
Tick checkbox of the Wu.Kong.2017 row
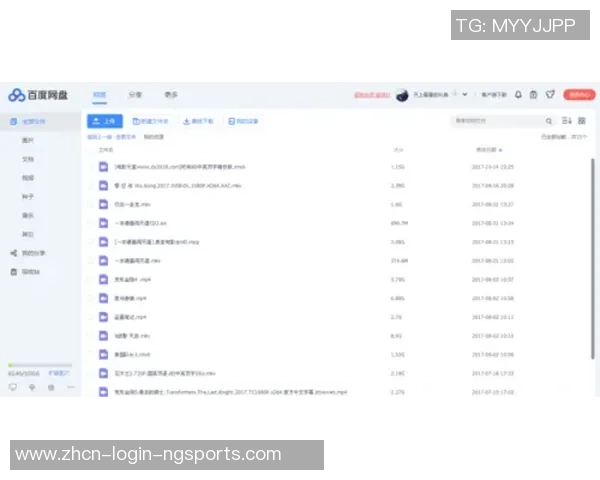(x=91, y=186)
